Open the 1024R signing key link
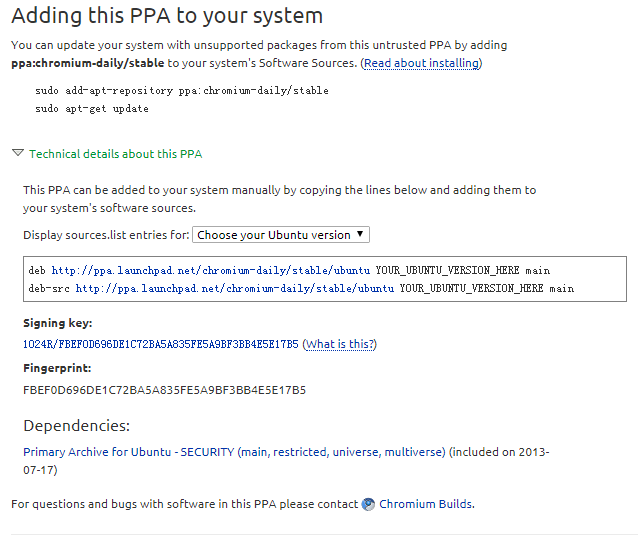This screenshot has height=540, width=638. pyautogui.click(x=160, y=344)
